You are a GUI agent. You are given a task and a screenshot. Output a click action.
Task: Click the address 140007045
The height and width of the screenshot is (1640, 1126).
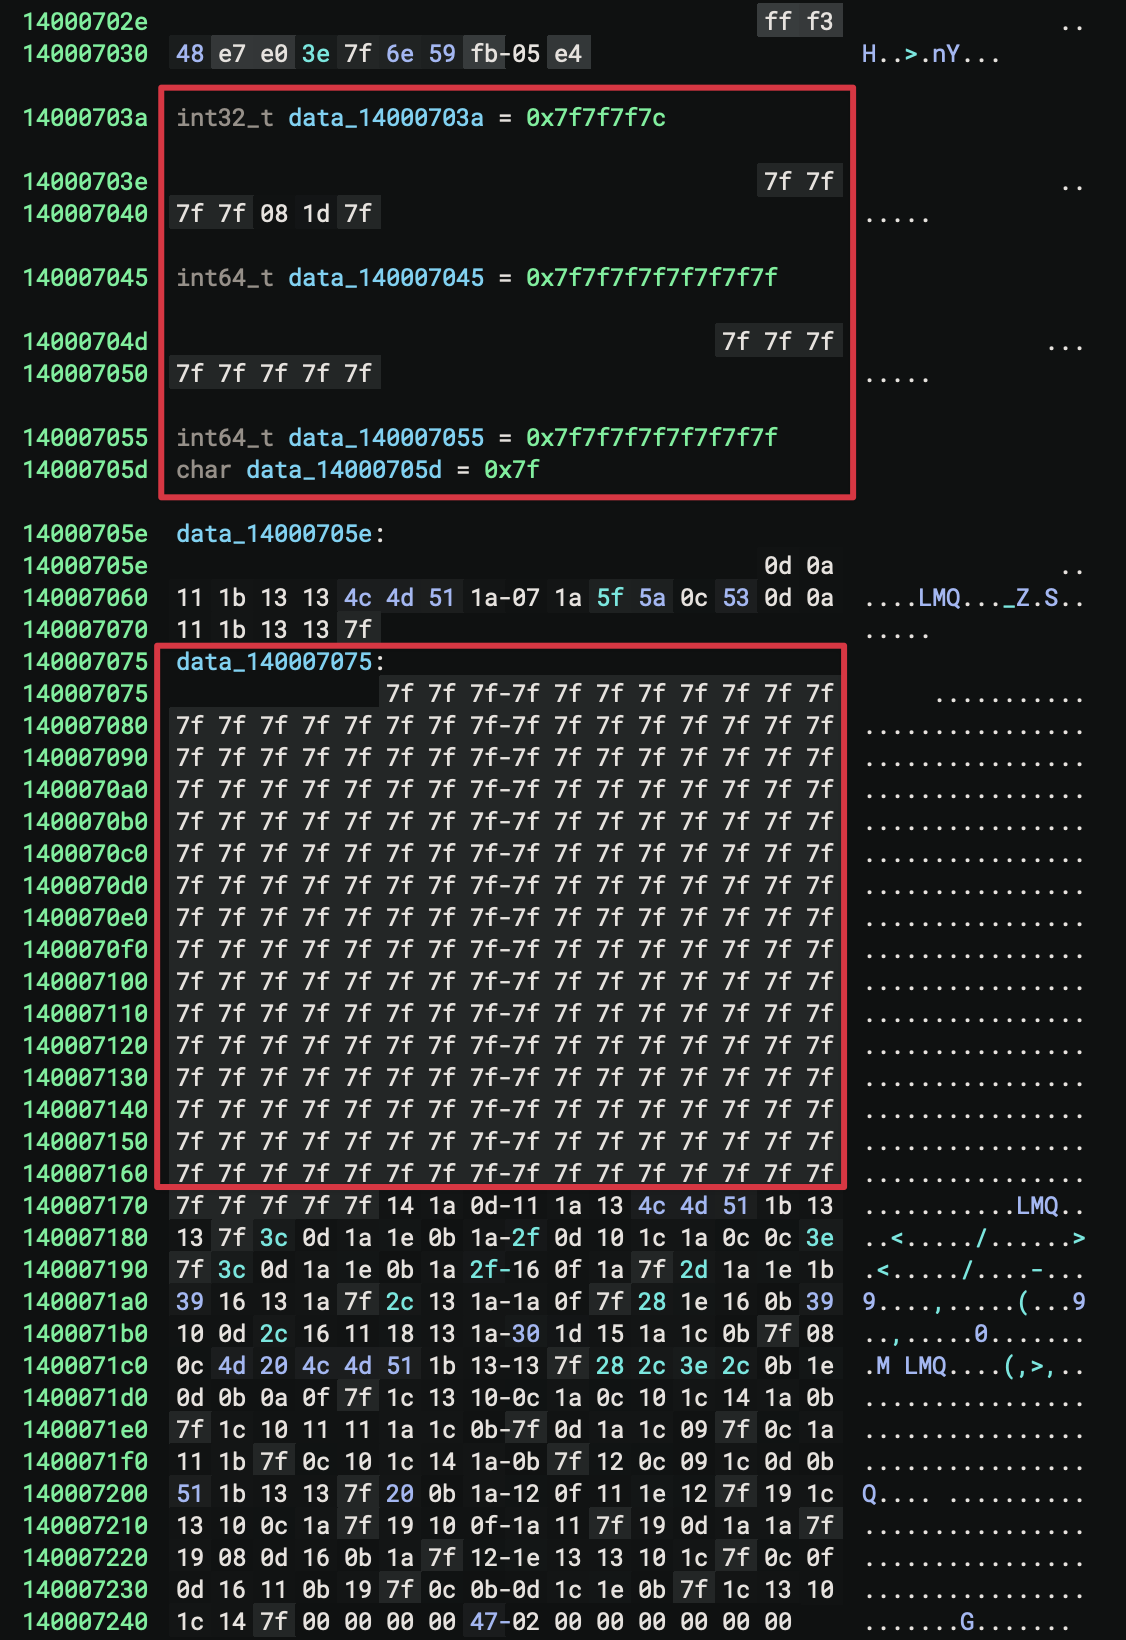click(85, 277)
